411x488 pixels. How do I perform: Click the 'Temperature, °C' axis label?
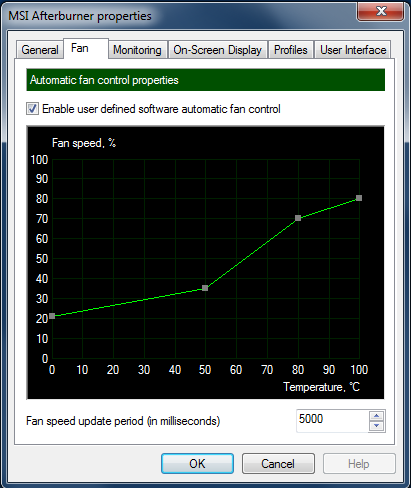(322, 387)
